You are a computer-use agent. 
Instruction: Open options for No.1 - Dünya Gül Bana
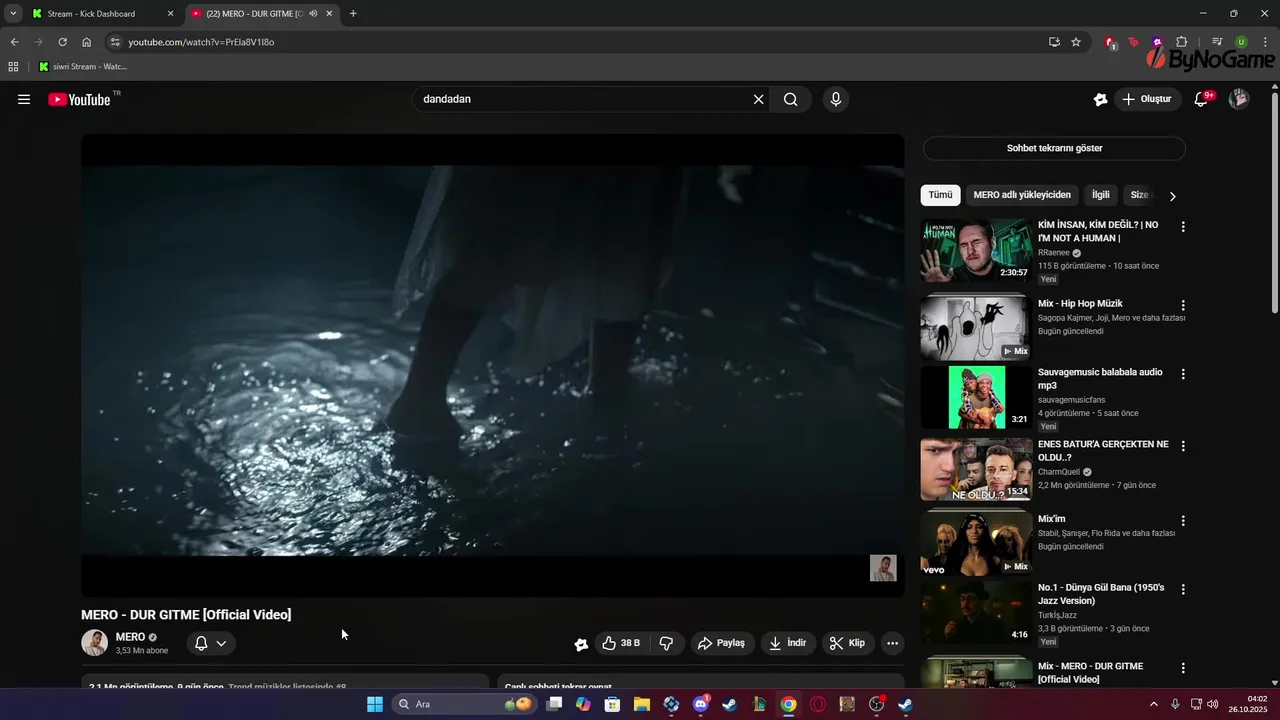(1183, 590)
